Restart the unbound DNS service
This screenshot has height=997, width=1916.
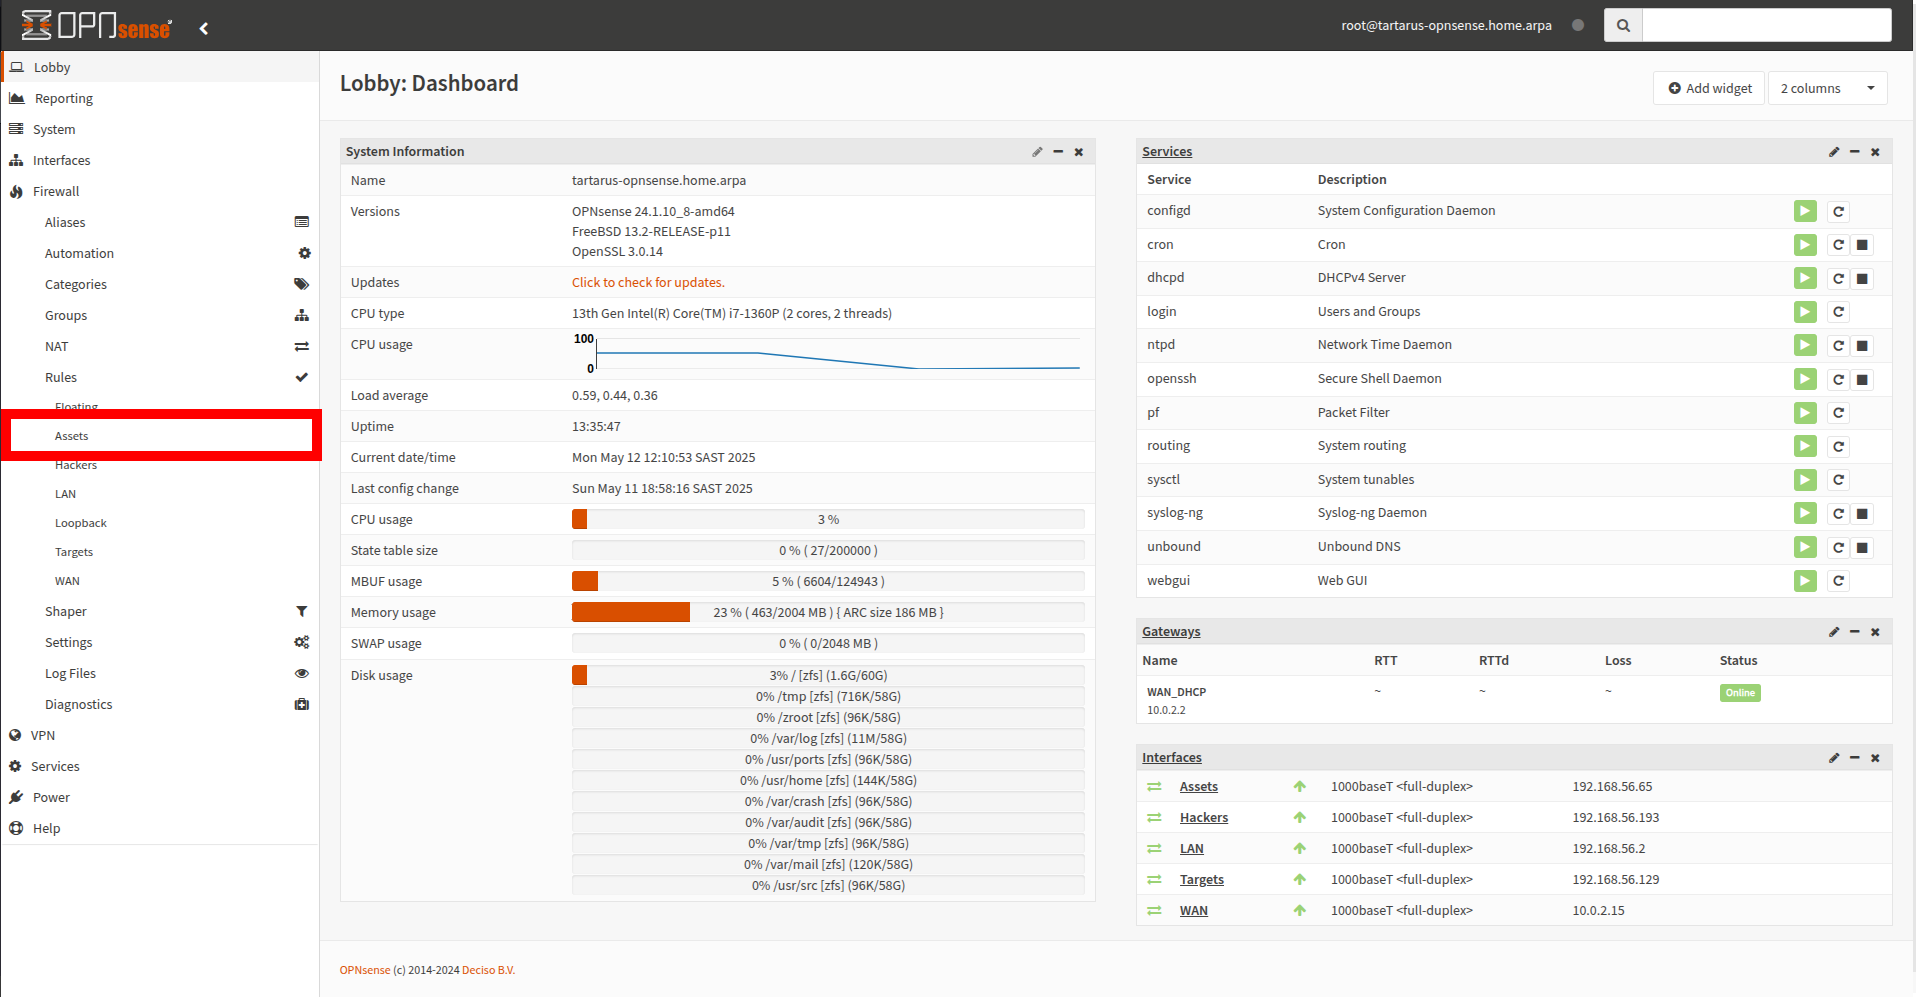pos(1838,547)
